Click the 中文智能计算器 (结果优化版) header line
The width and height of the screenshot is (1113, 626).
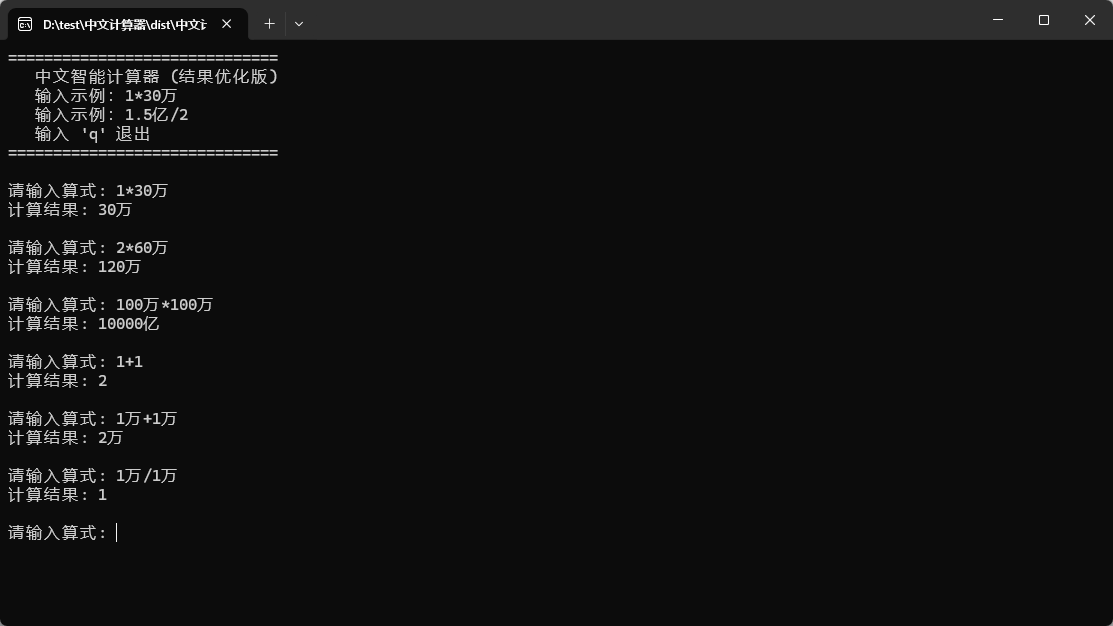pyautogui.click(x=156, y=77)
